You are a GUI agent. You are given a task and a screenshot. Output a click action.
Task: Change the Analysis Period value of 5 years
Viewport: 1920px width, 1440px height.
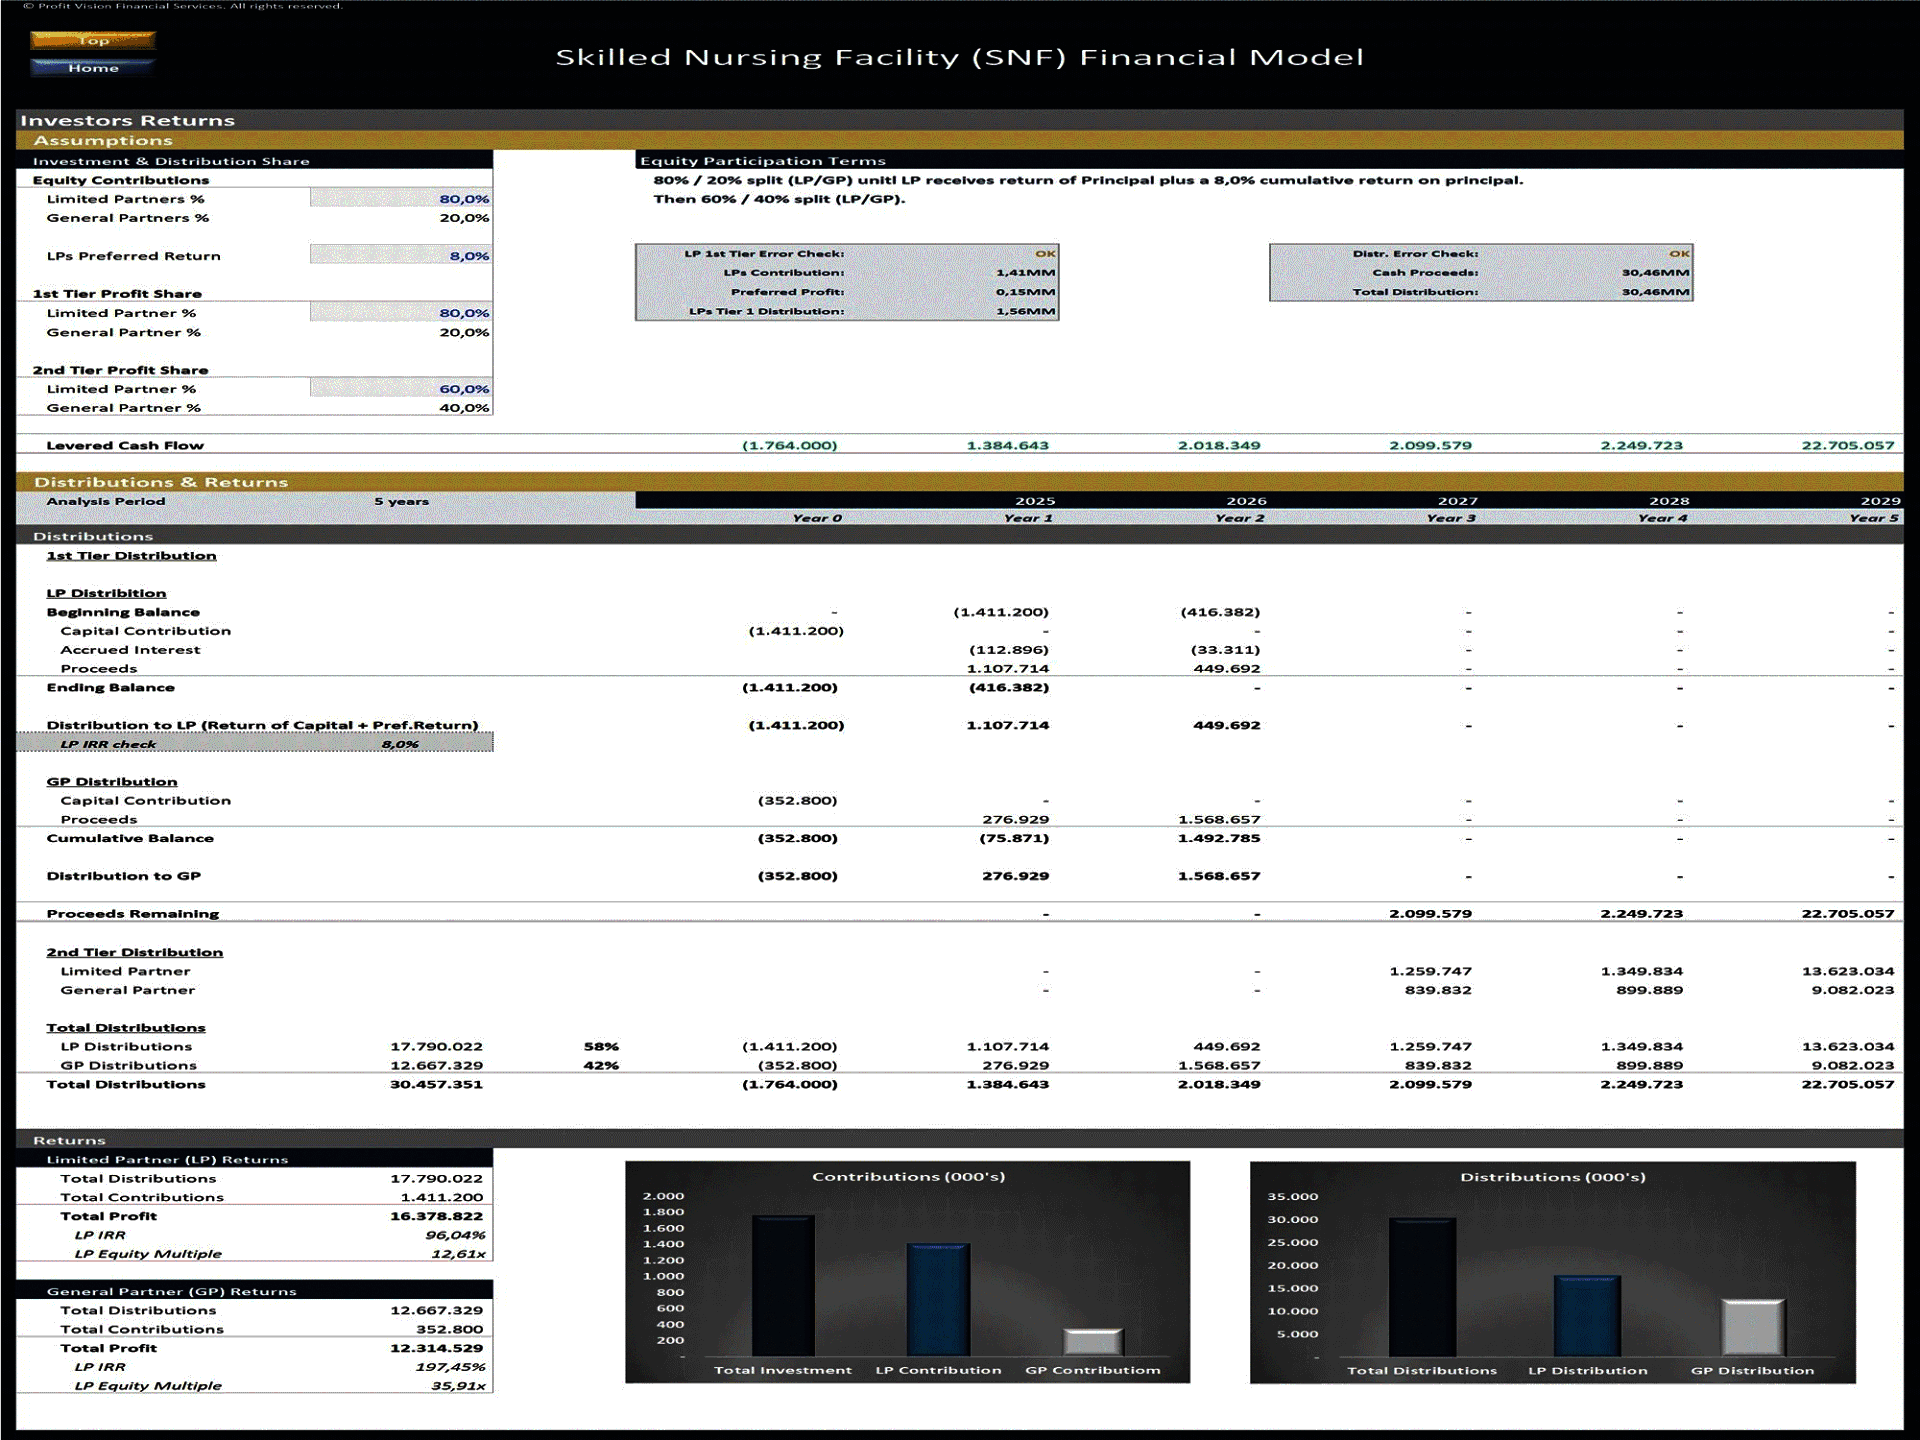(400, 501)
